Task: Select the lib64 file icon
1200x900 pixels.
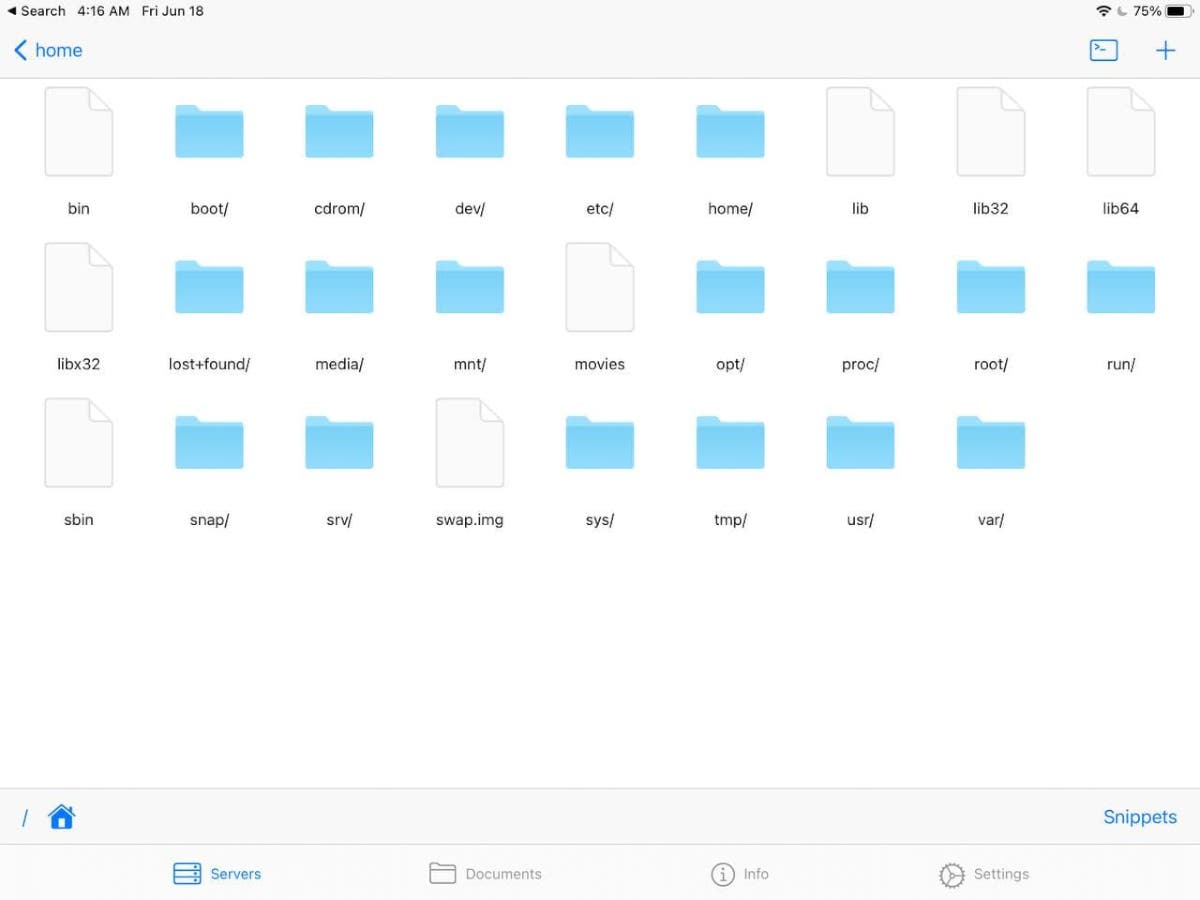Action: [1121, 132]
